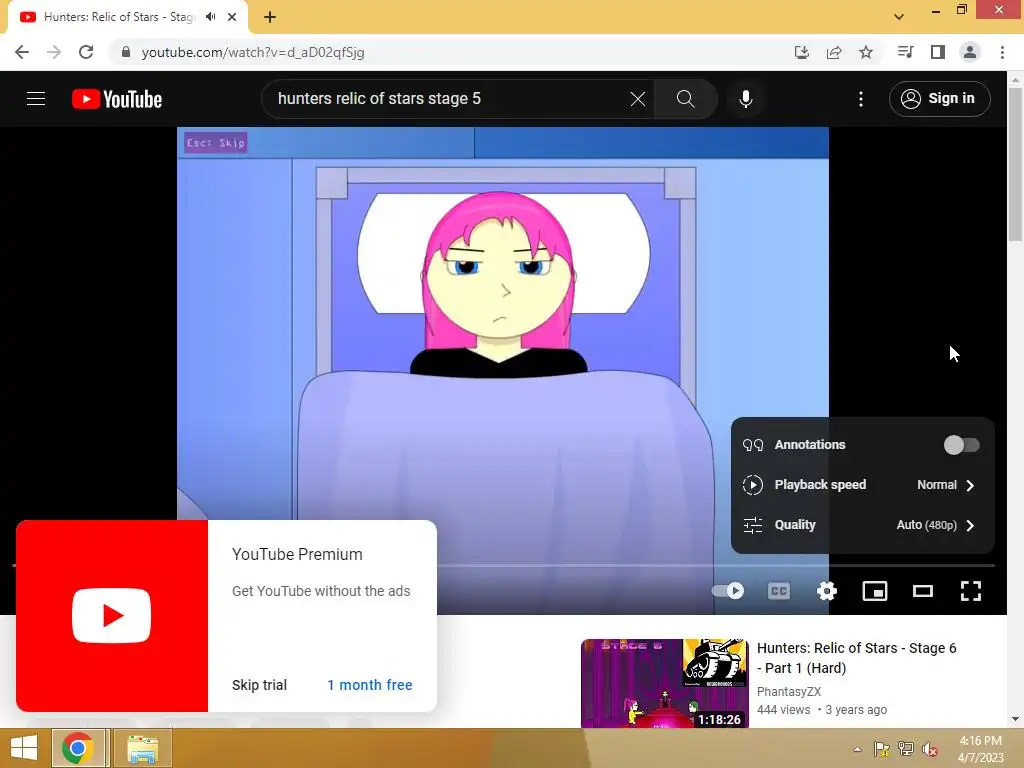Open YouTube settings three-dot menu
Viewport: 1024px width, 768px height.
(x=861, y=99)
